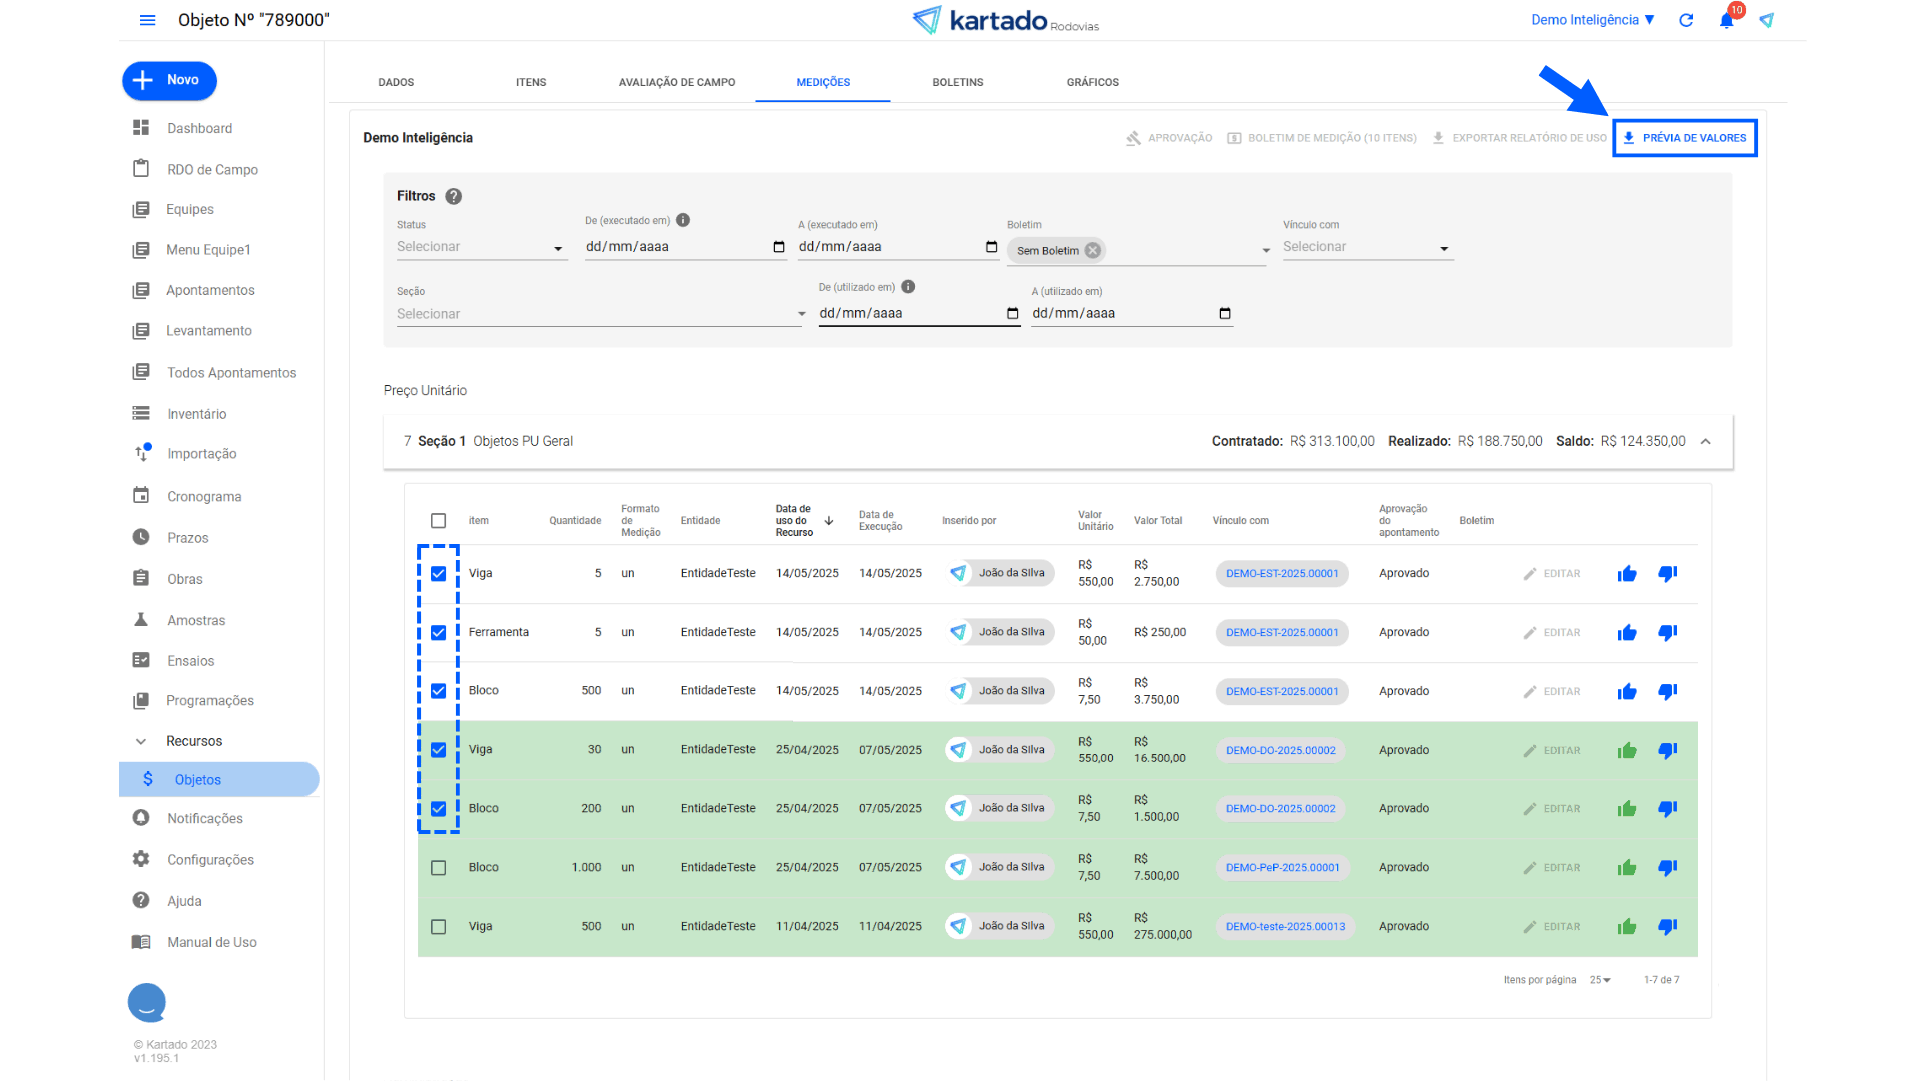
Task: Remove the Sem Boletim chip
Action: [x=1093, y=251]
